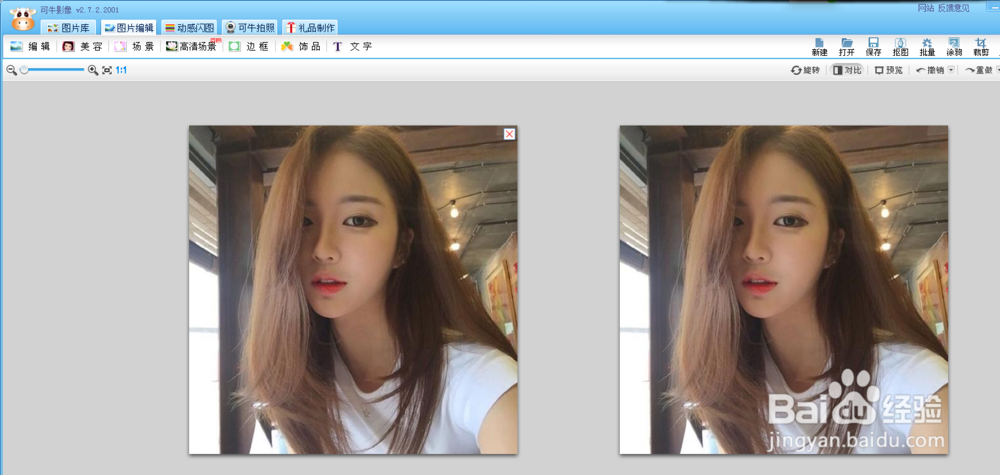Open the 礼品制作 gift making tab
1000x475 pixels.
[309, 27]
